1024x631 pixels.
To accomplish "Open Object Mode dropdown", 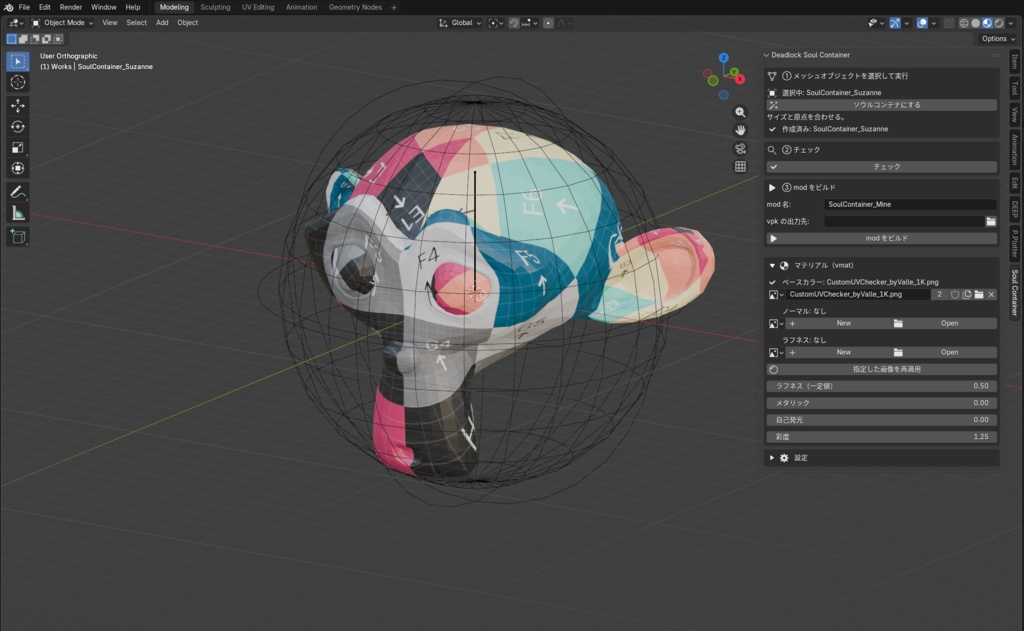I will tap(63, 23).
